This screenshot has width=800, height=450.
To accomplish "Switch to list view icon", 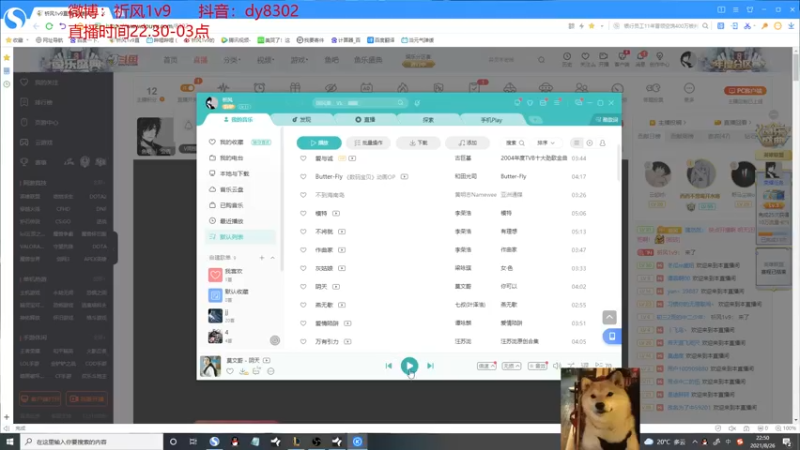I will (577, 143).
